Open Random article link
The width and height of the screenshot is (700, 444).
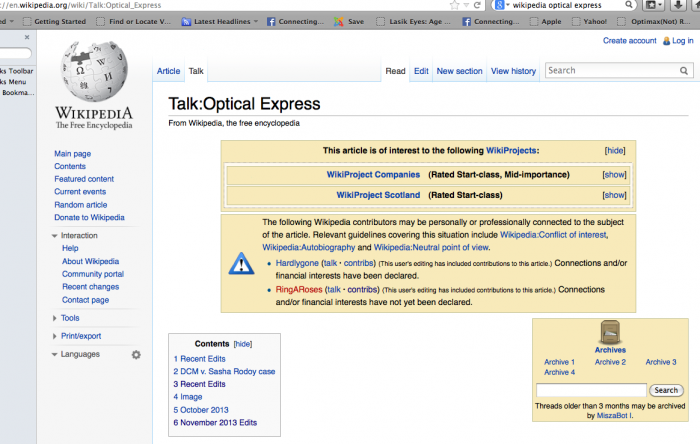pyautogui.click(x=81, y=205)
